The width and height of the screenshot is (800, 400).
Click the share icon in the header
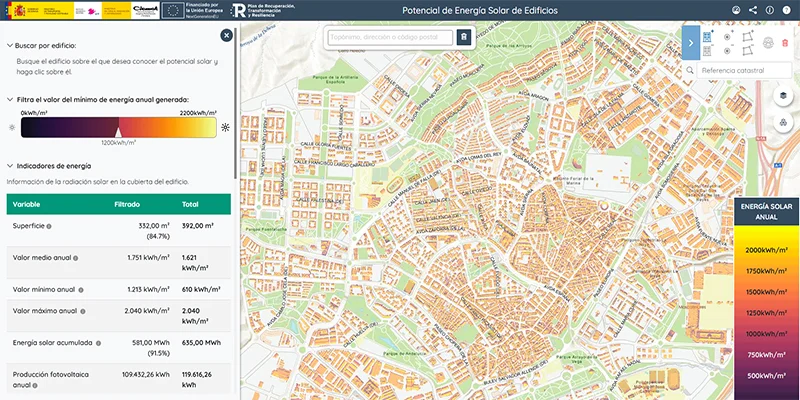[x=753, y=10]
